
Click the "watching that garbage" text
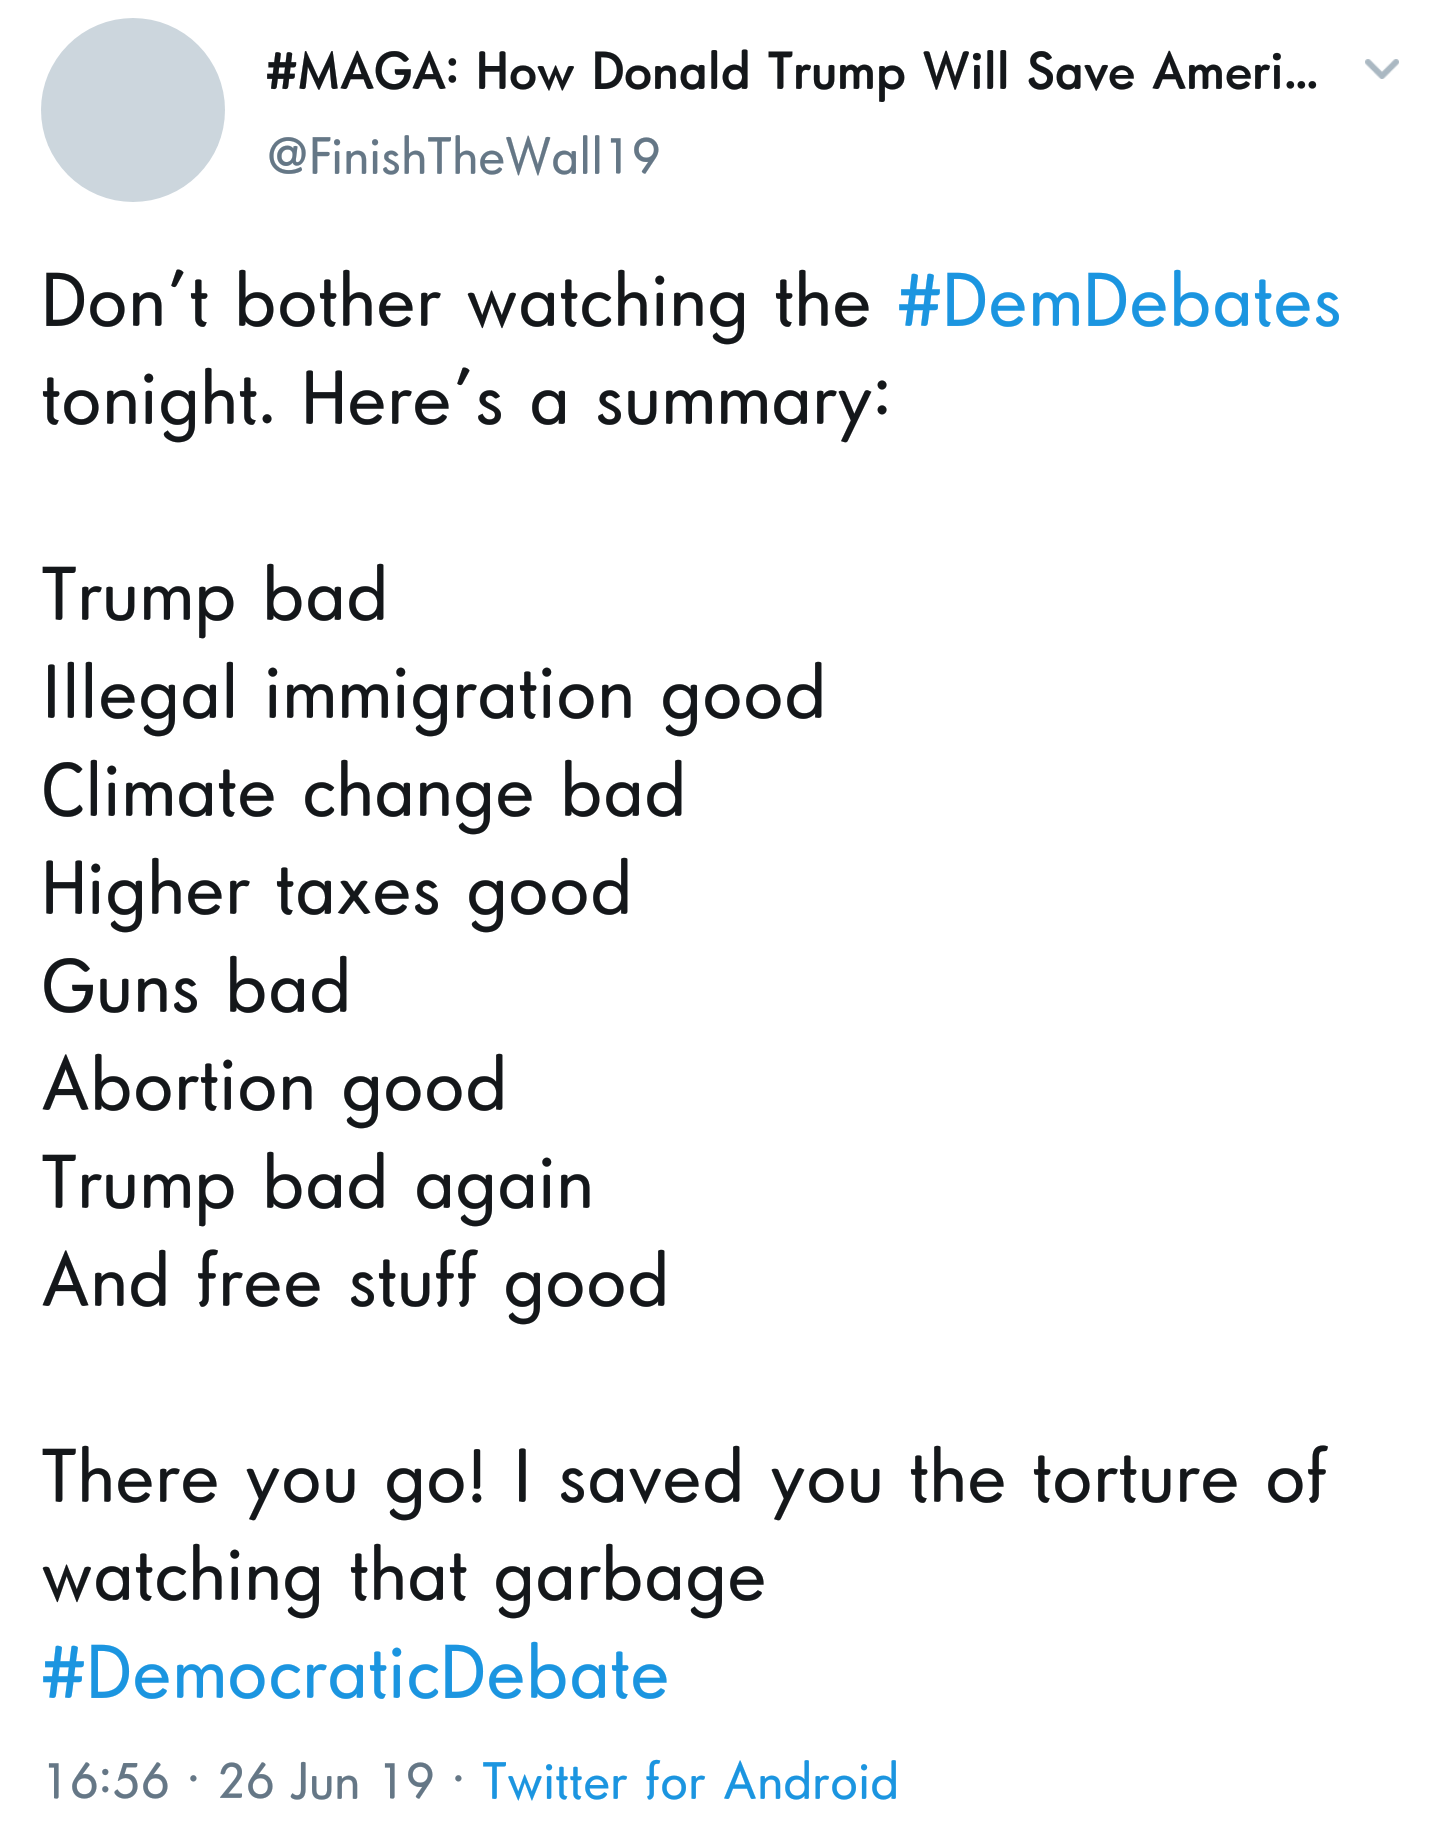(x=404, y=1577)
